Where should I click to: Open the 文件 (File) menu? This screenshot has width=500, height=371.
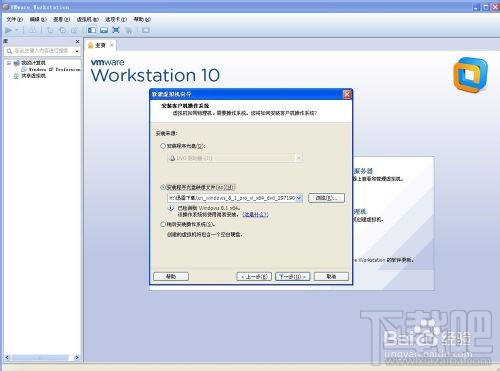coord(14,19)
